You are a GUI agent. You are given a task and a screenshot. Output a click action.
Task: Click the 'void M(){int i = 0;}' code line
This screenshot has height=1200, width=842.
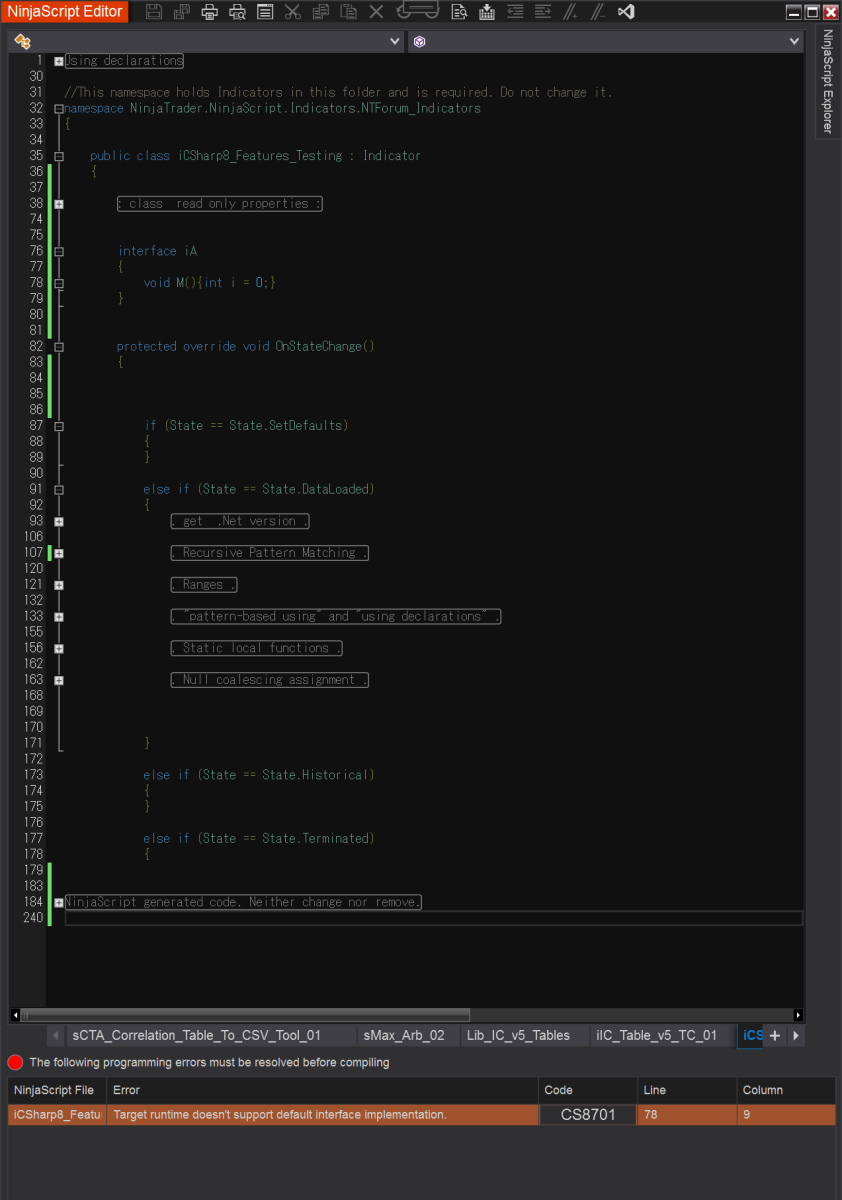tap(209, 283)
